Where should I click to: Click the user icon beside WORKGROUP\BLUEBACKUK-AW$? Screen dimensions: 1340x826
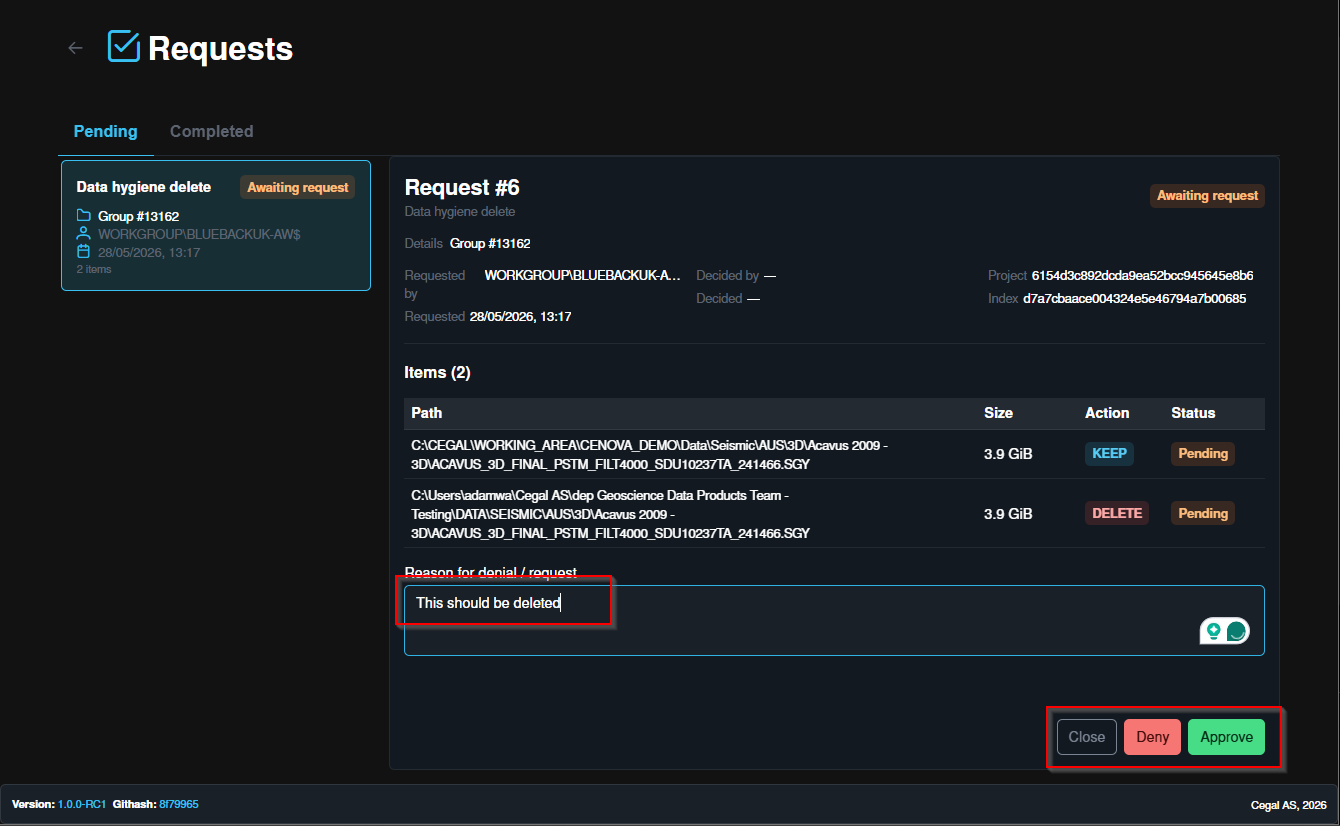click(x=84, y=234)
